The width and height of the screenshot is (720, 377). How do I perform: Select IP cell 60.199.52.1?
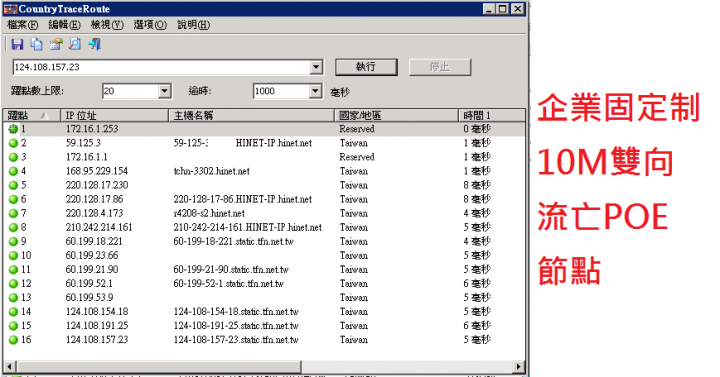(89, 284)
